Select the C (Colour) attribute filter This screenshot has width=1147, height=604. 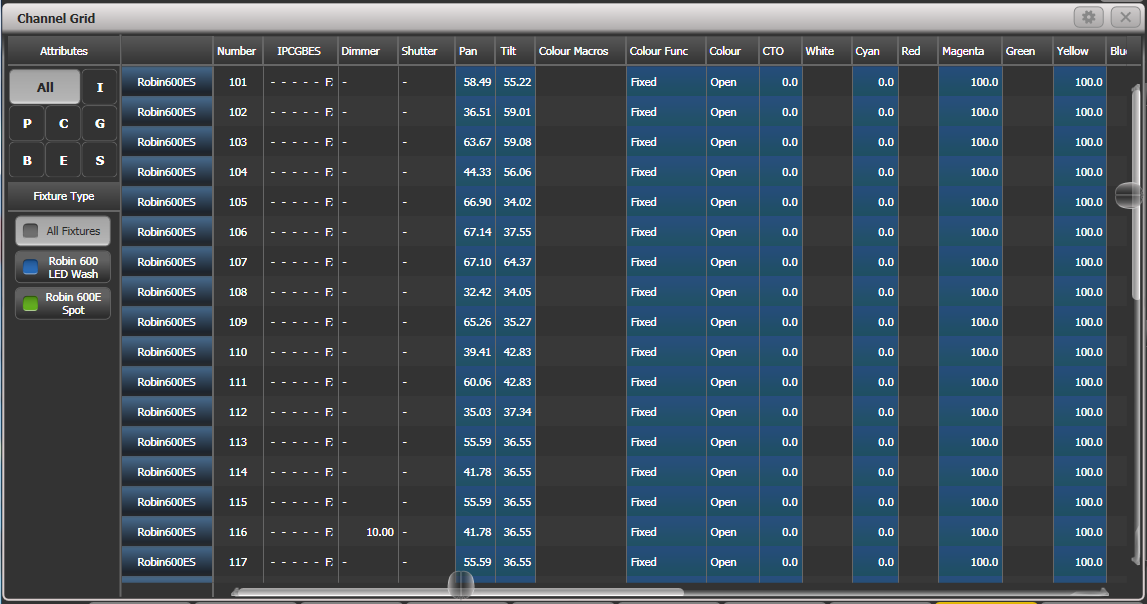(x=63, y=123)
